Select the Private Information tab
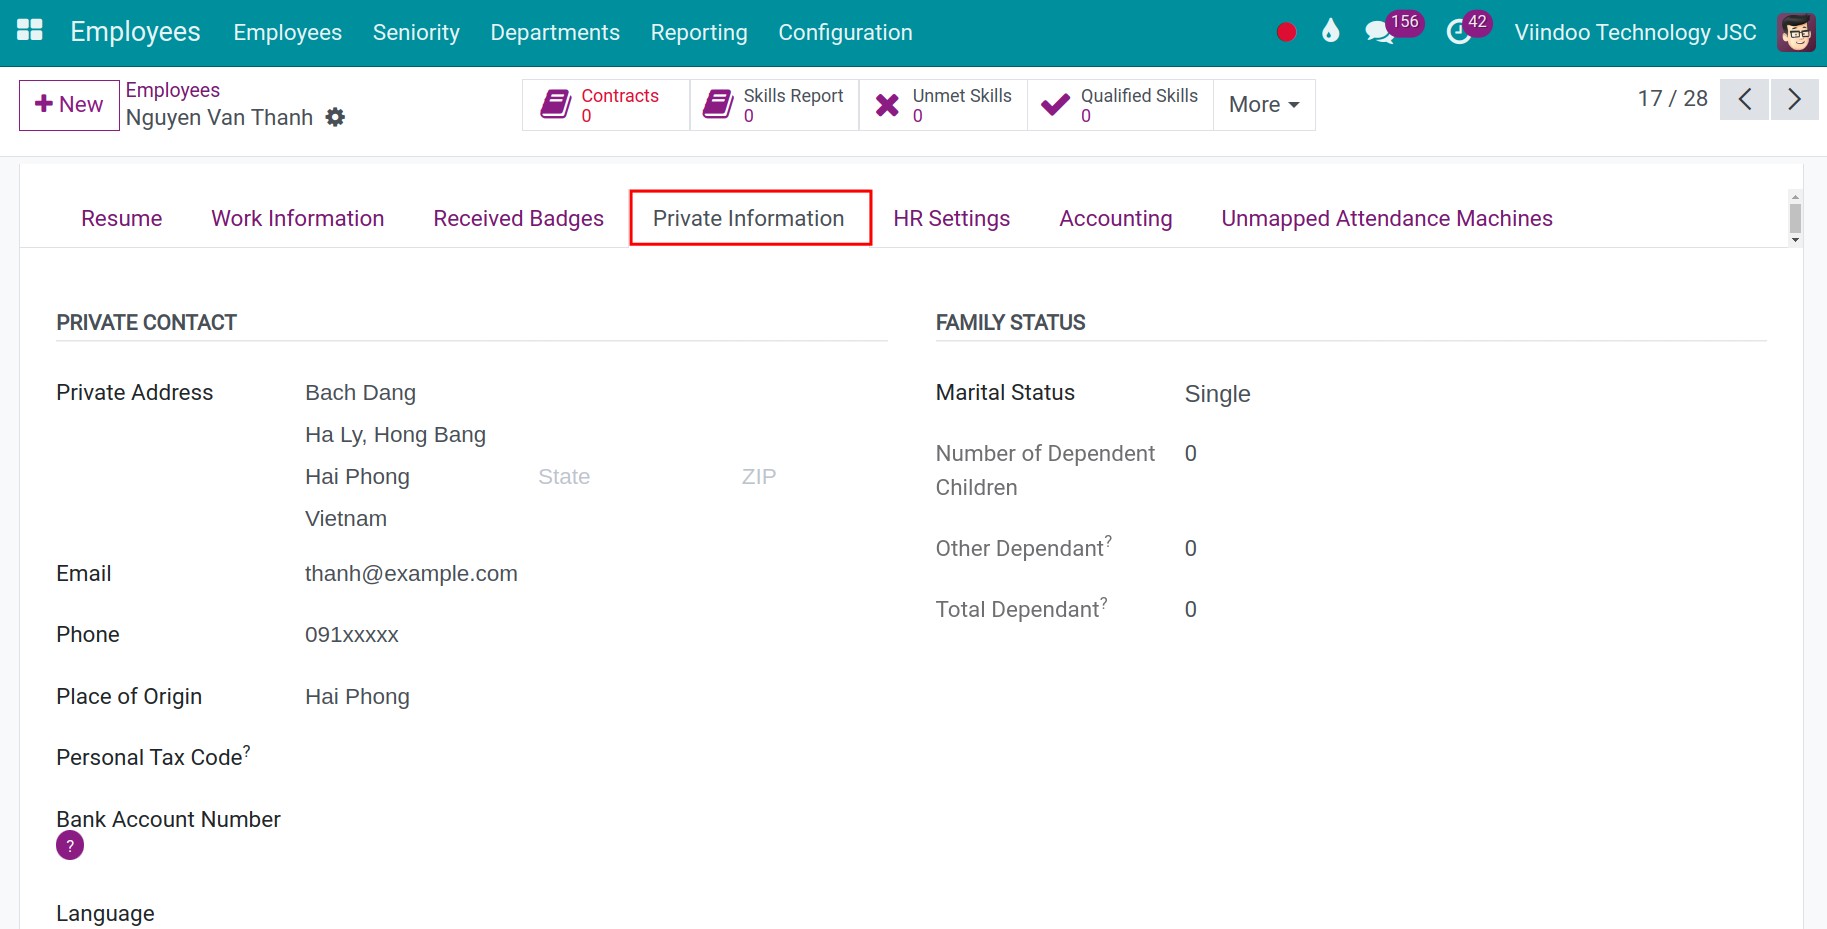The width and height of the screenshot is (1827, 929). [x=749, y=218]
